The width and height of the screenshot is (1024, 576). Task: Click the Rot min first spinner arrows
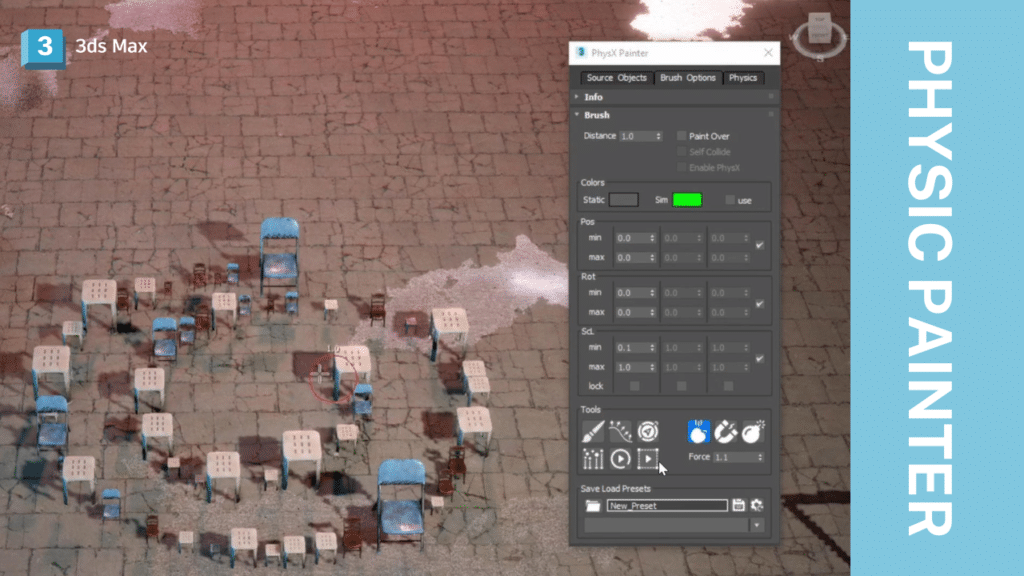[x=652, y=293]
